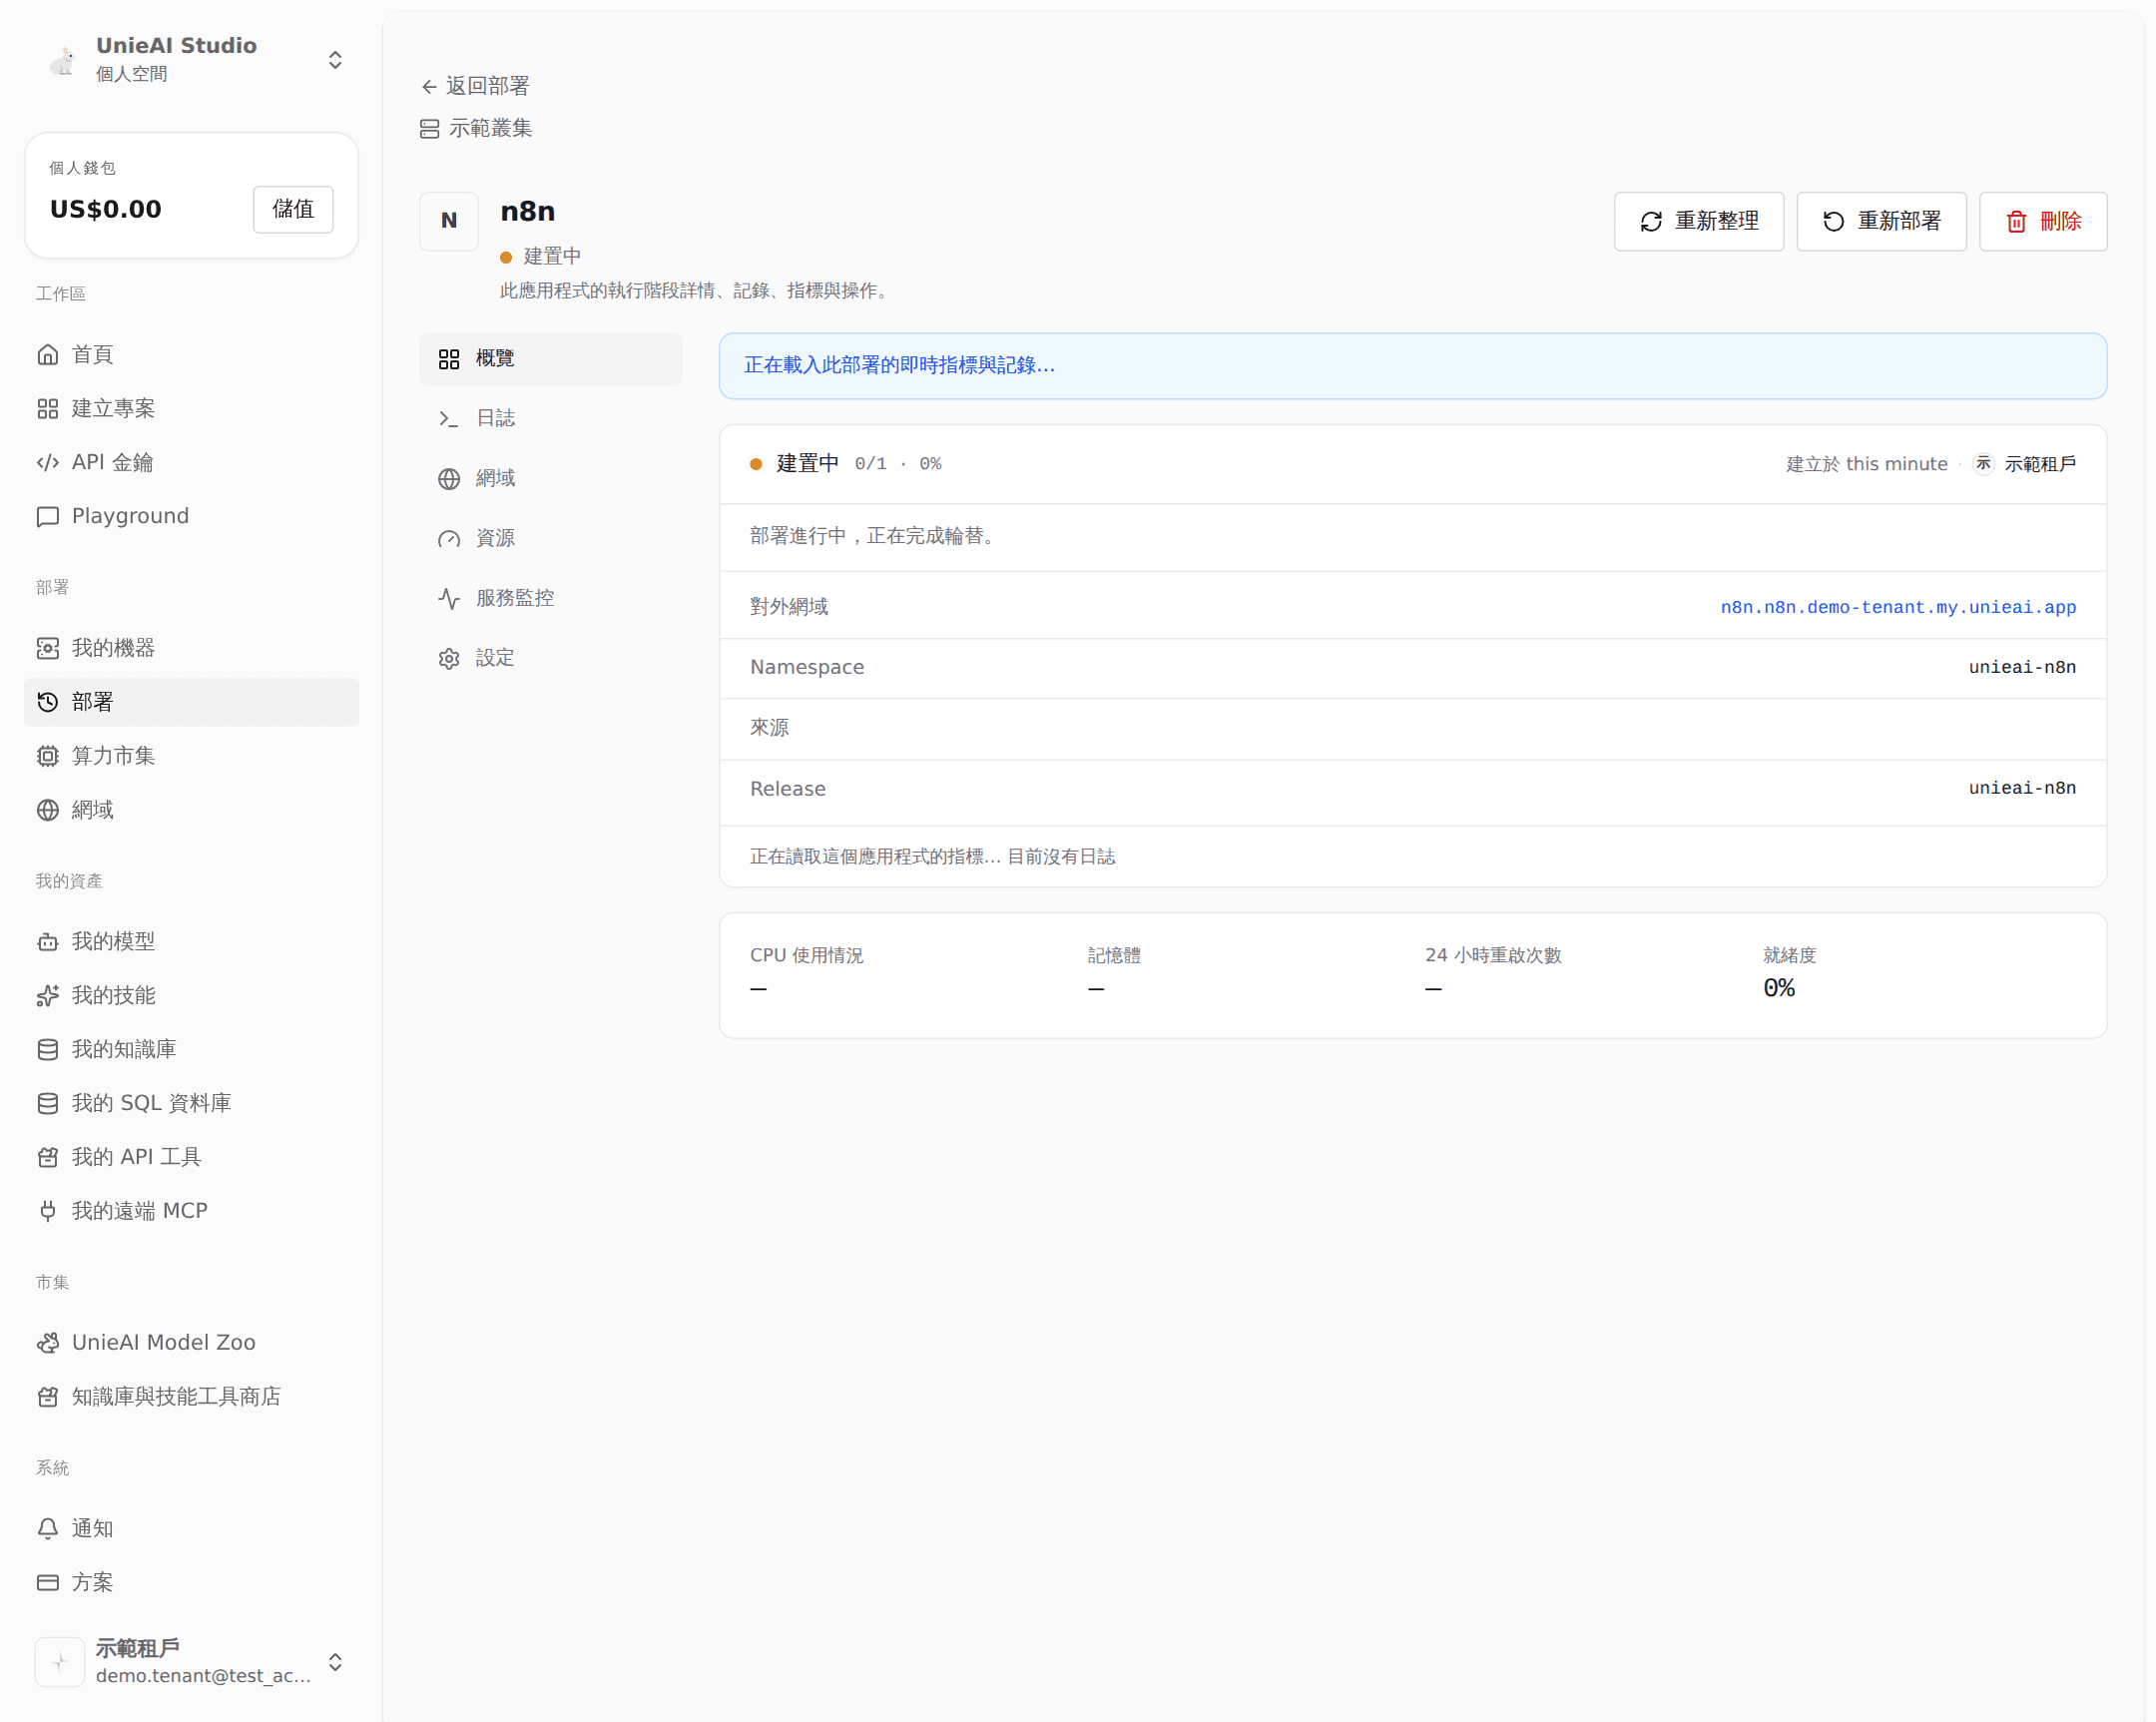Select 部署 in the sidebar

point(191,702)
